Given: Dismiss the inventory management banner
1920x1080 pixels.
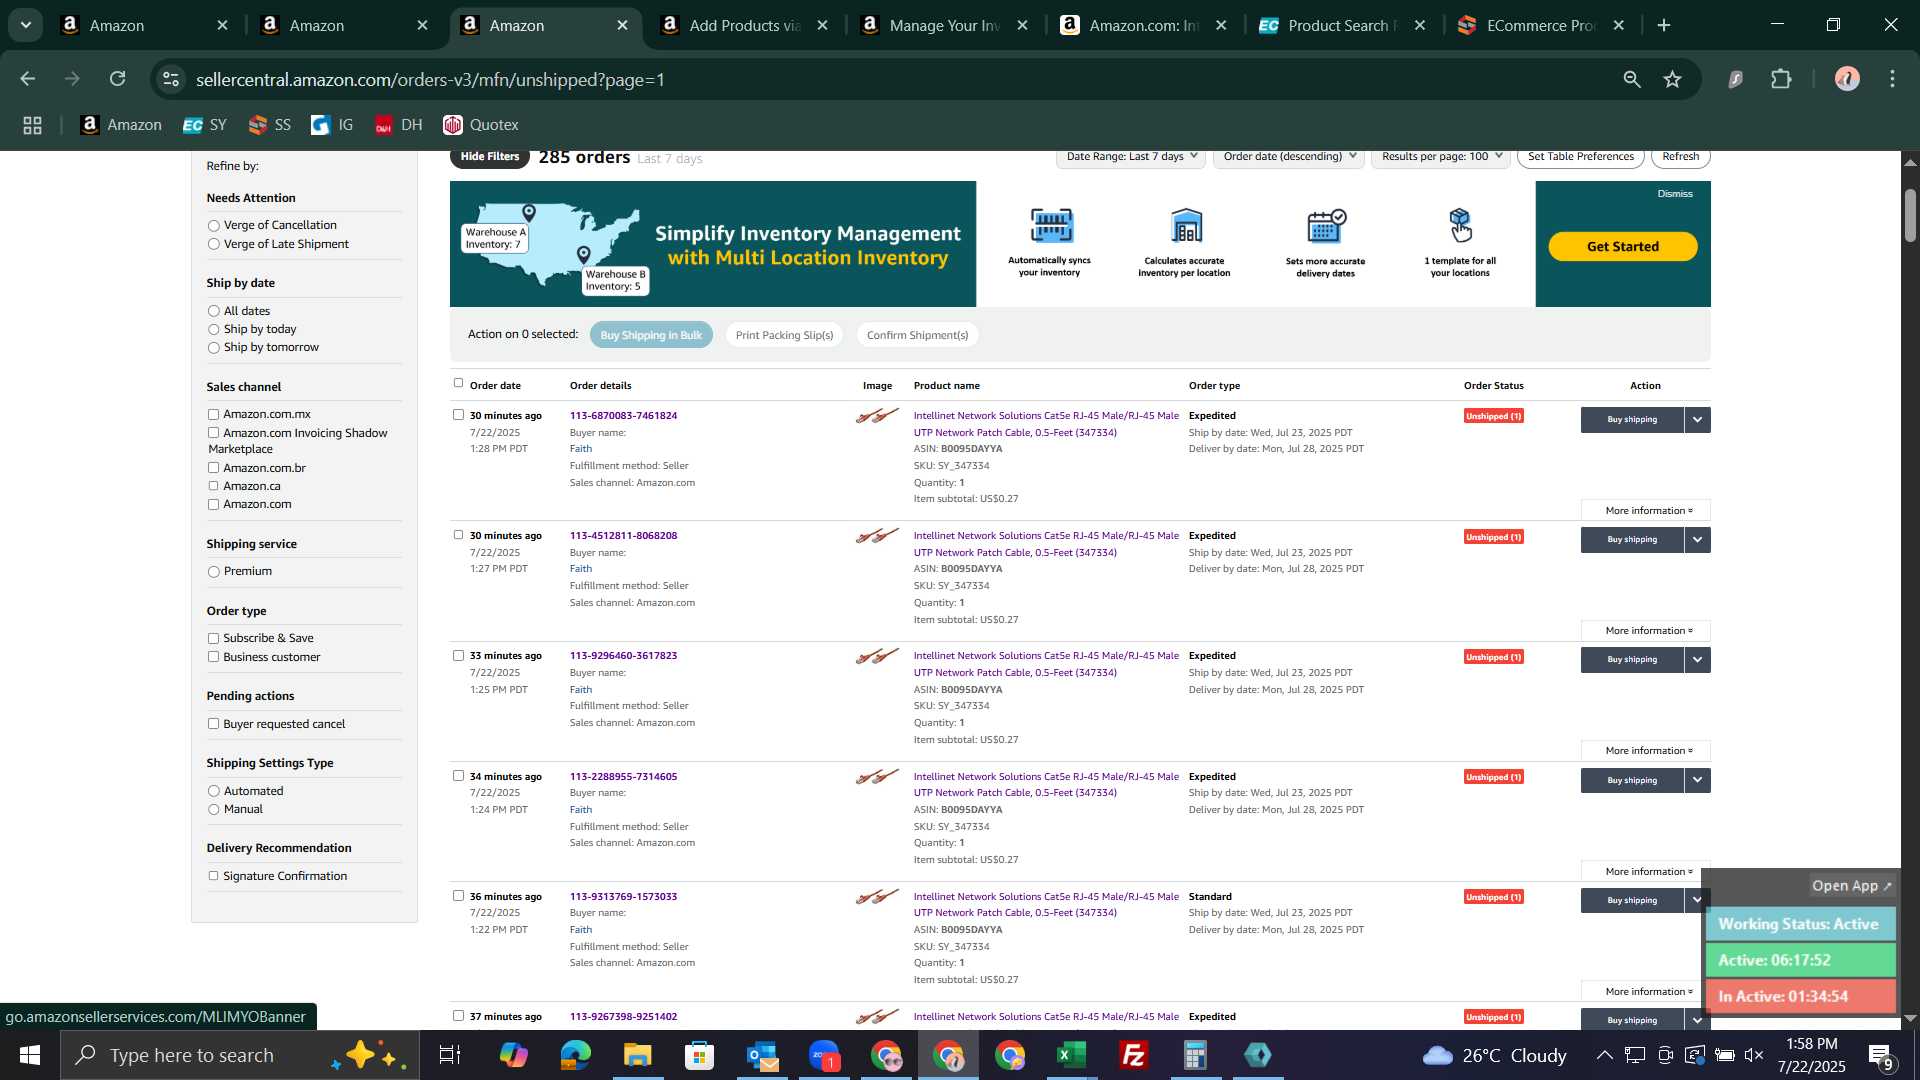Looking at the screenshot, I should pyautogui.click(x=1675, y=194).
